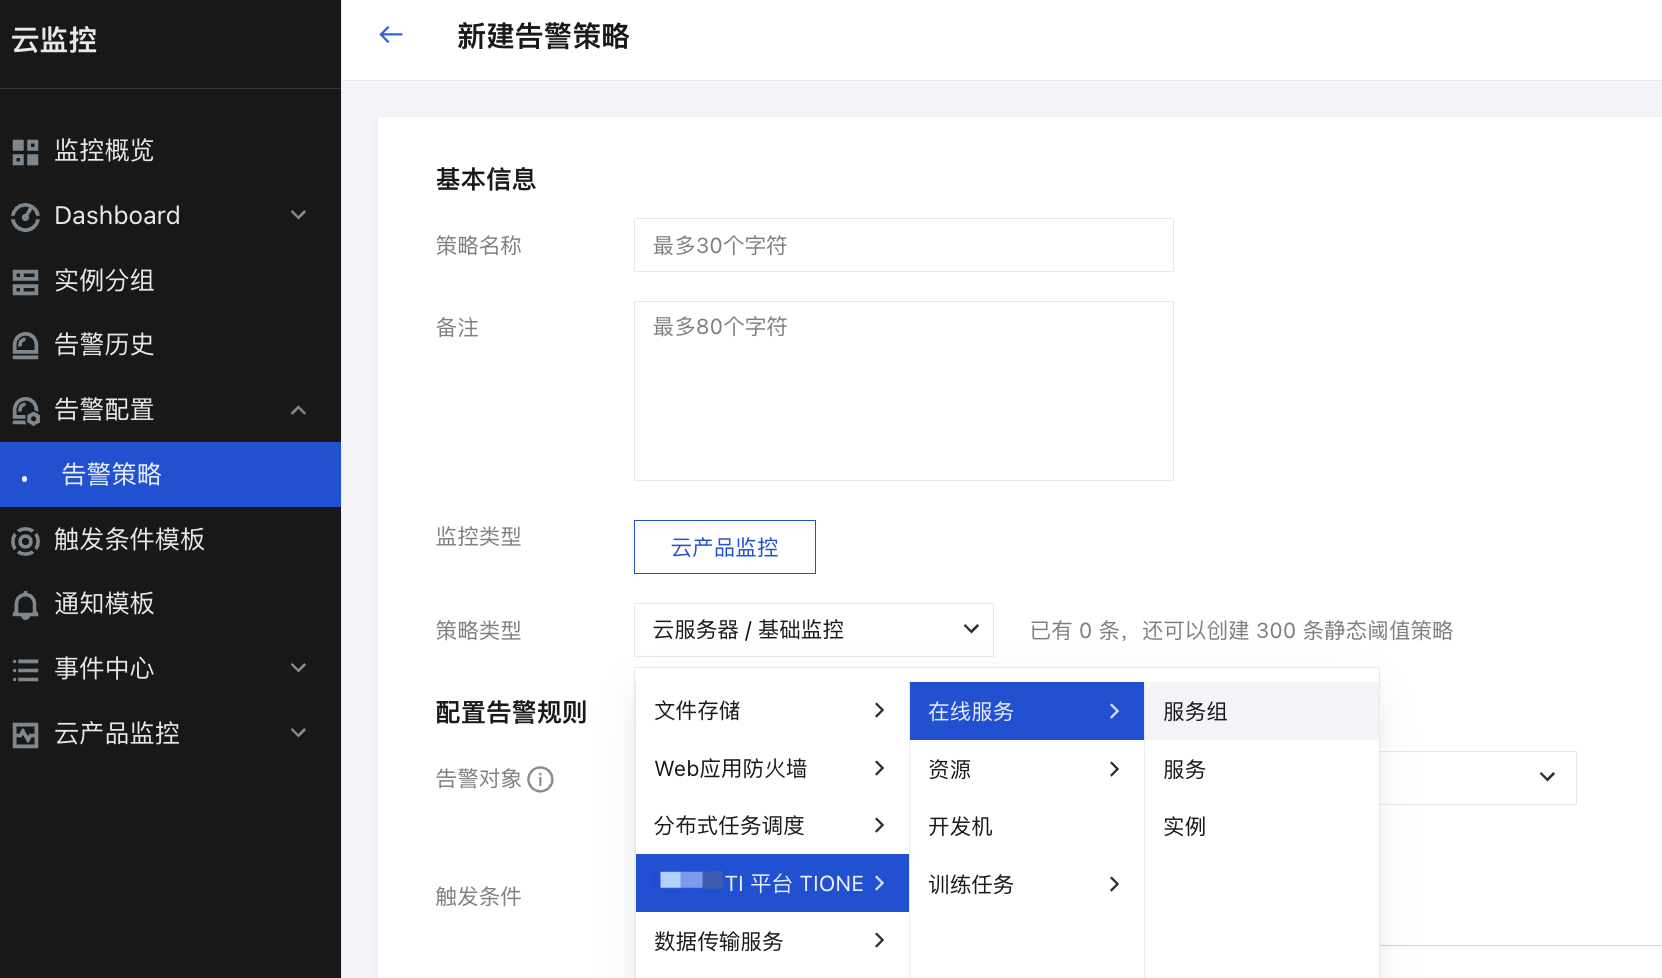Open the 策略类型 dropdown
The image size is (1662, 978).
tap(813, 630)
